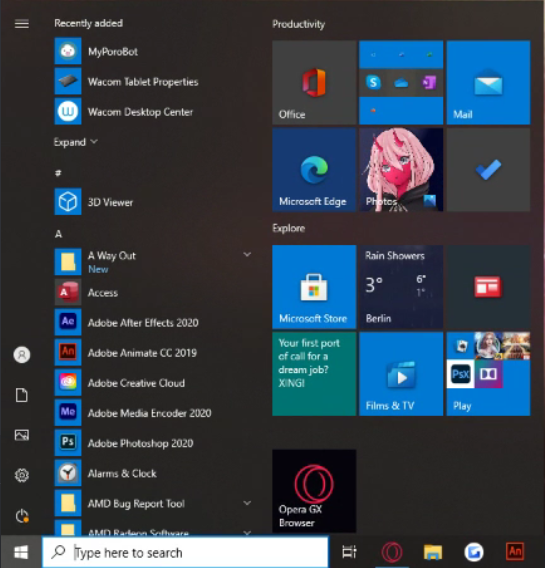The image size is (545, 568).
Task: Open the MyPoroBot app
Action: coord(152,52)
